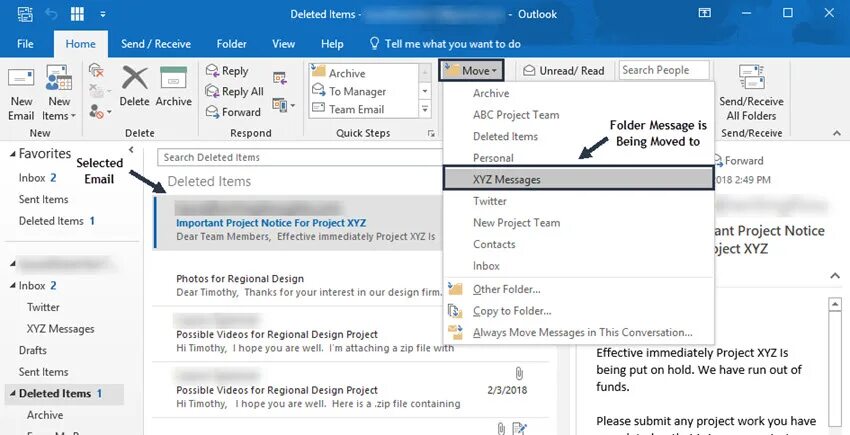This screenshot has height=435, width=850.
Task: Click the Move dropdown button
Action: point(472,71)
